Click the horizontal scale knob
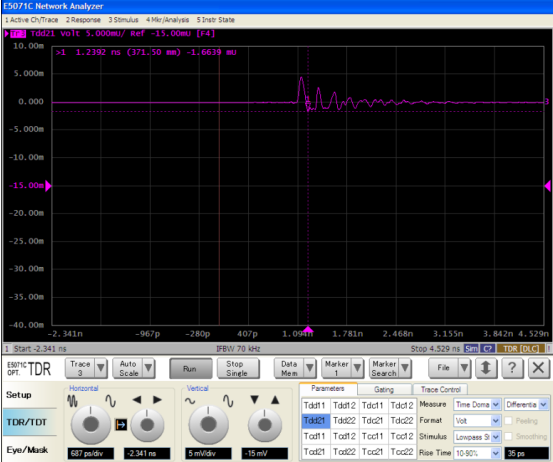 click(x=91, y=424)
